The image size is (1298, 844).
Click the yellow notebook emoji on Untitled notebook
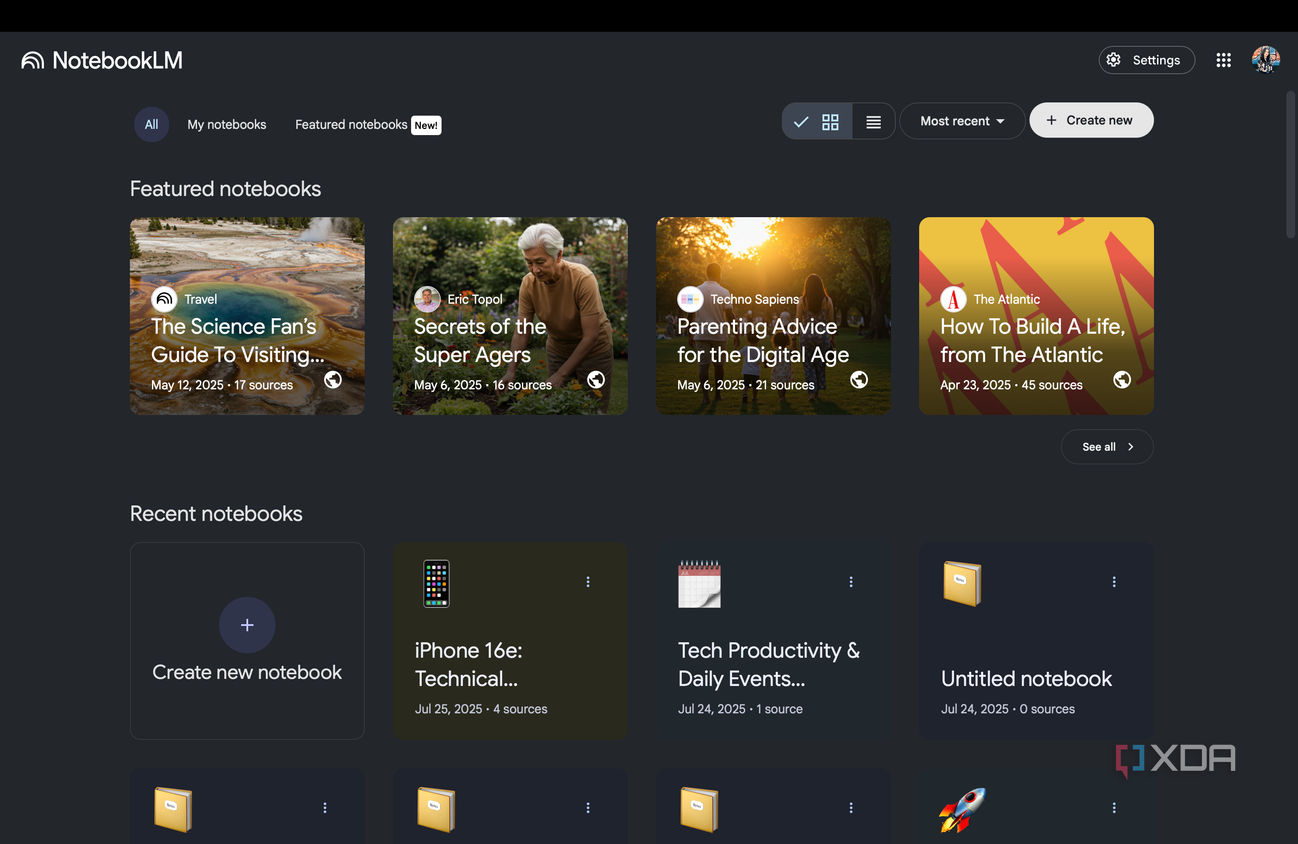962,584
